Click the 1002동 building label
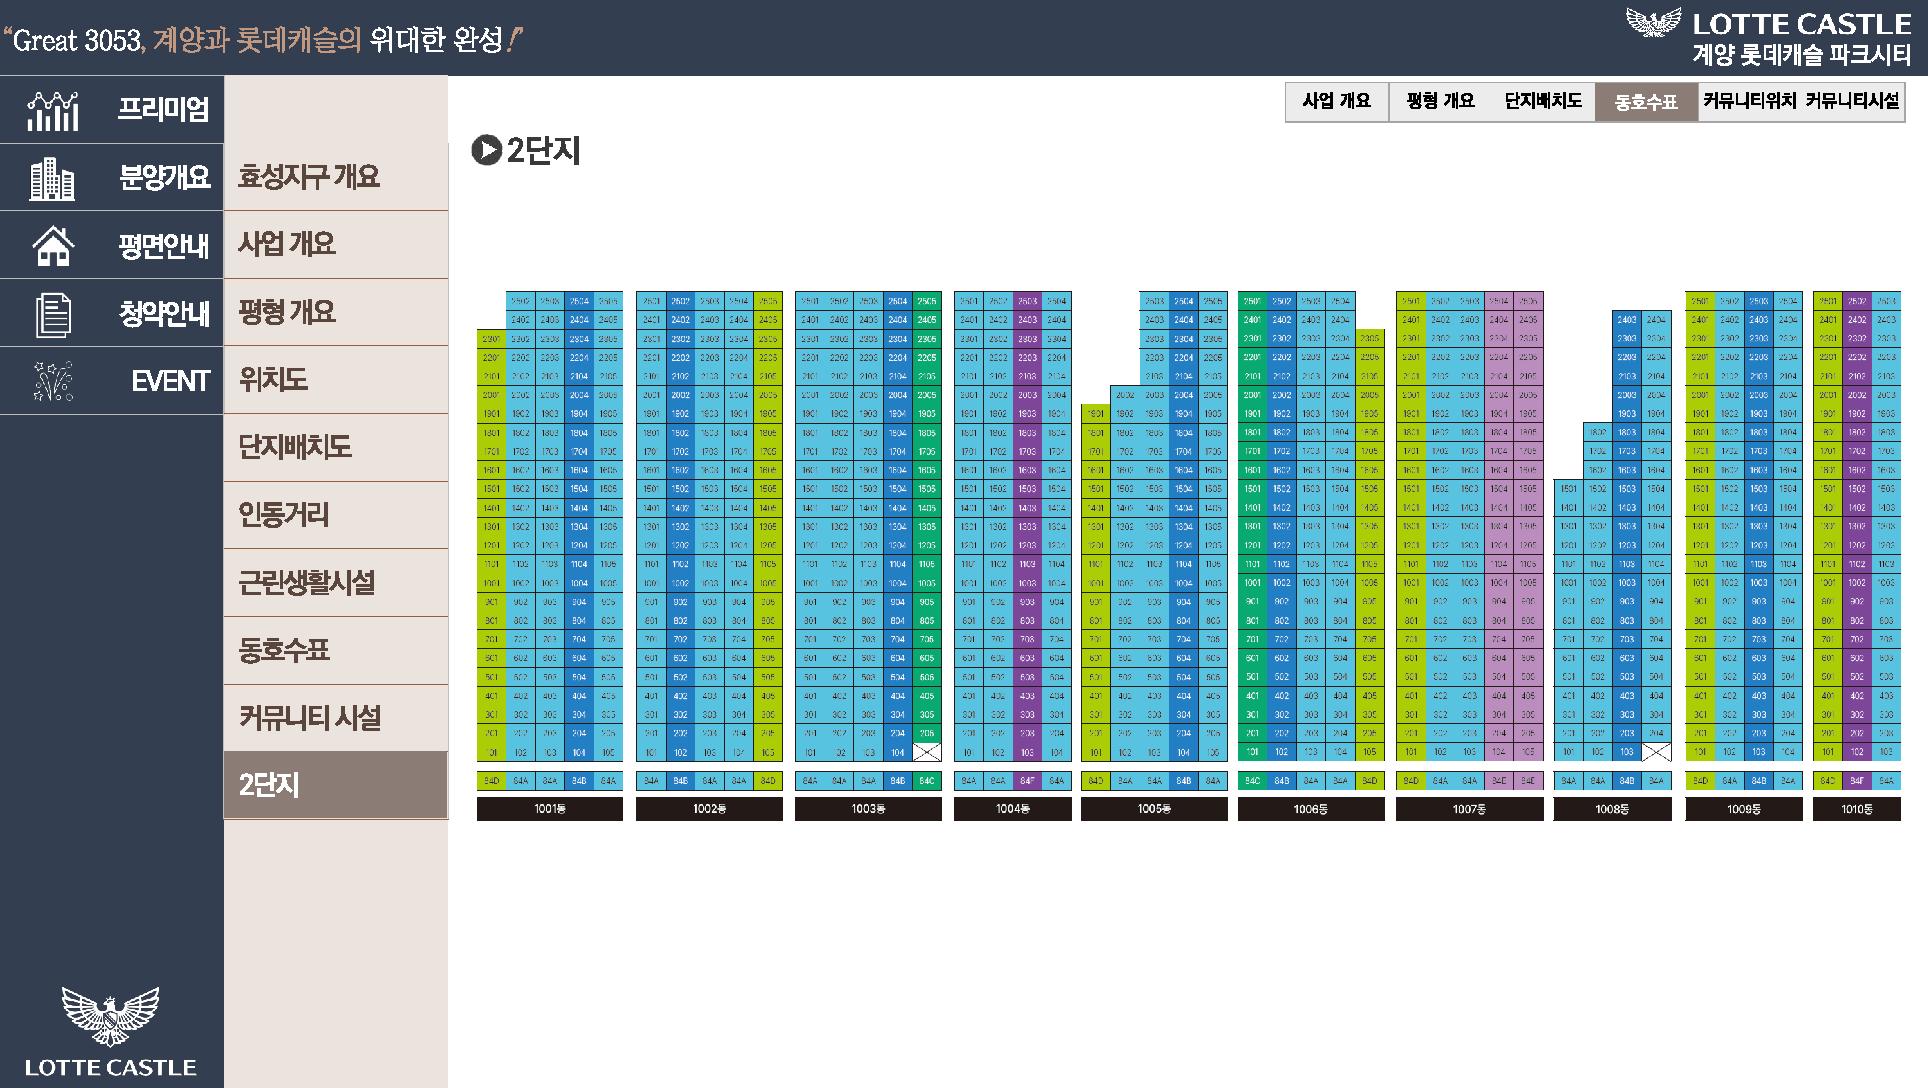The height and width of the screenshot is (1088, 1928). 709,809
